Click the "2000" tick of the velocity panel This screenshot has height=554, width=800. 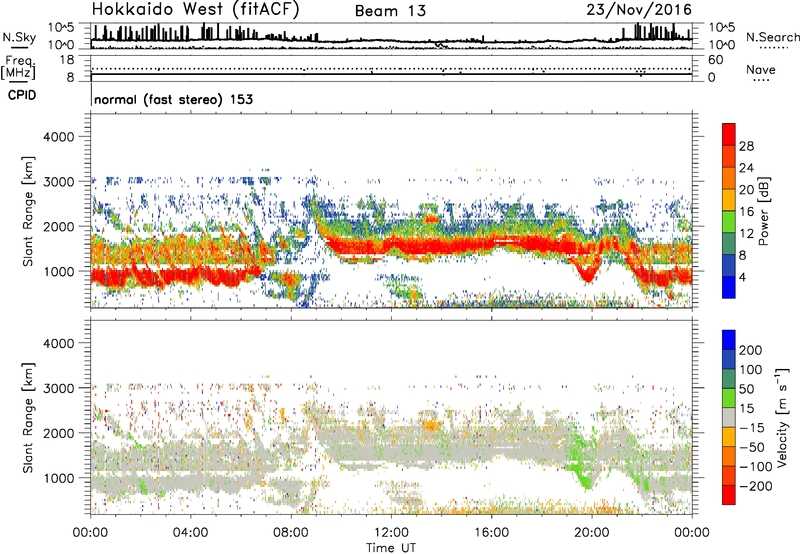[x=59, y=433]
